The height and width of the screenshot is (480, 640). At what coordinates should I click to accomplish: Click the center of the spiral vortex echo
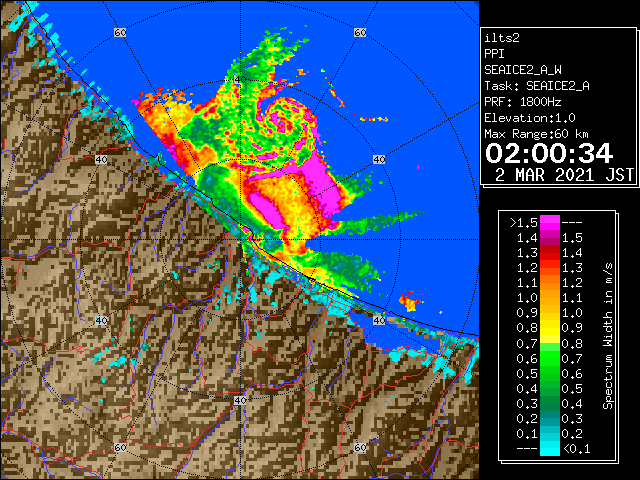point(282,121)
